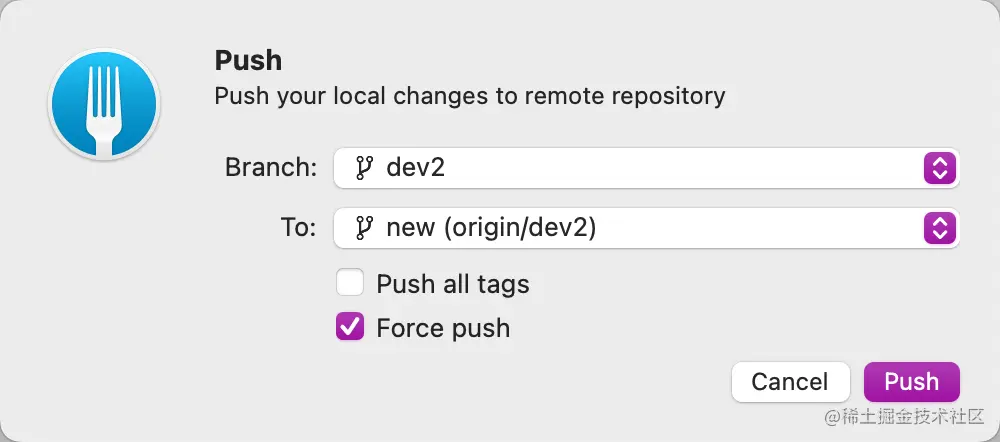Image resolution: width=1000 pixels, height=442 pixels.
Task: Click the white checkmark inside Force push box
Action: (x=350, y=327)
